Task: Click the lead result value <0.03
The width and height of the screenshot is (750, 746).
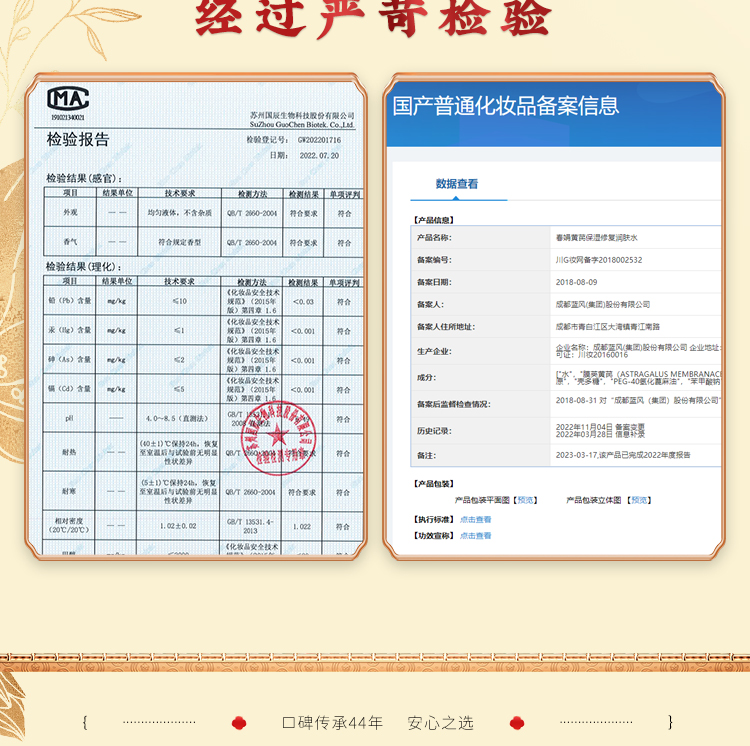Action: (303, 302)
